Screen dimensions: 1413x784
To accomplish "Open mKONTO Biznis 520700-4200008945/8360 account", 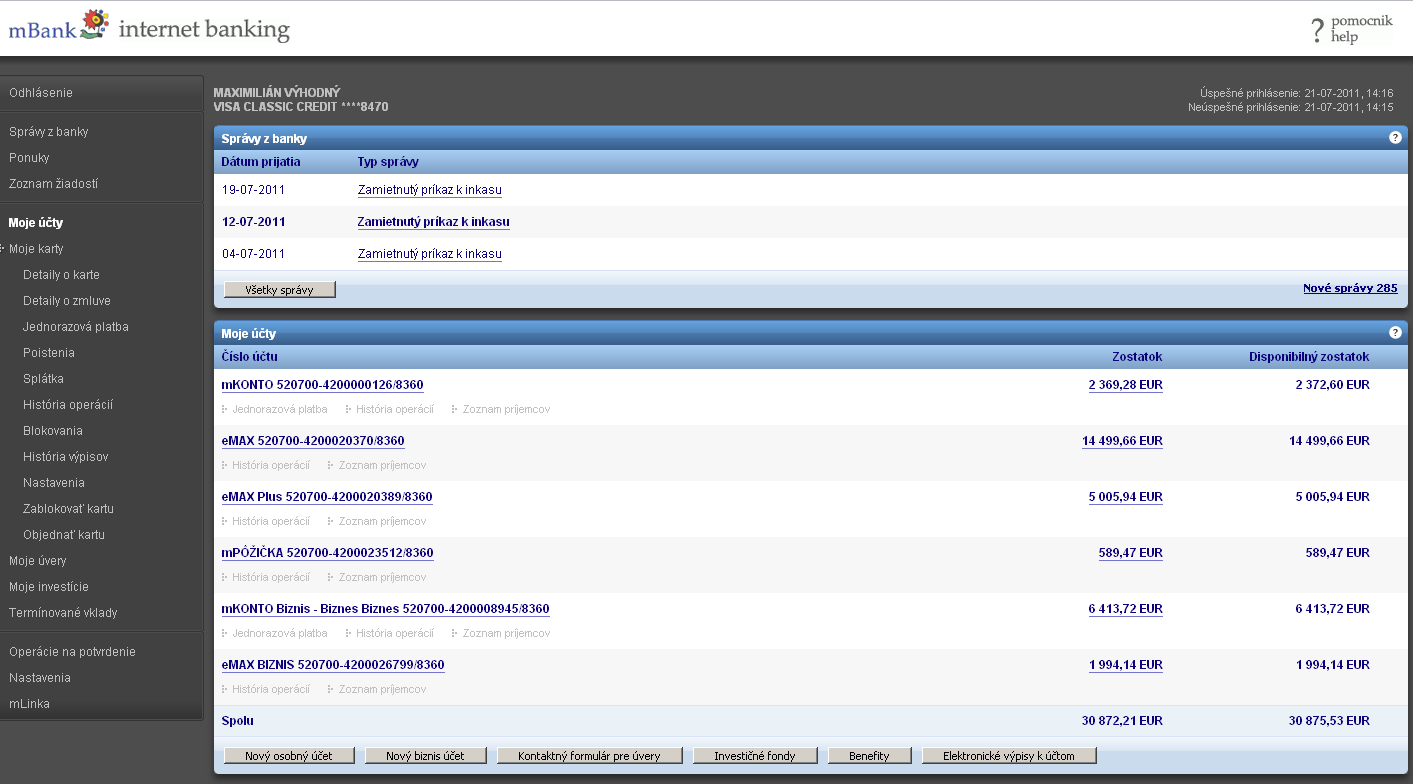I will 385,609.
